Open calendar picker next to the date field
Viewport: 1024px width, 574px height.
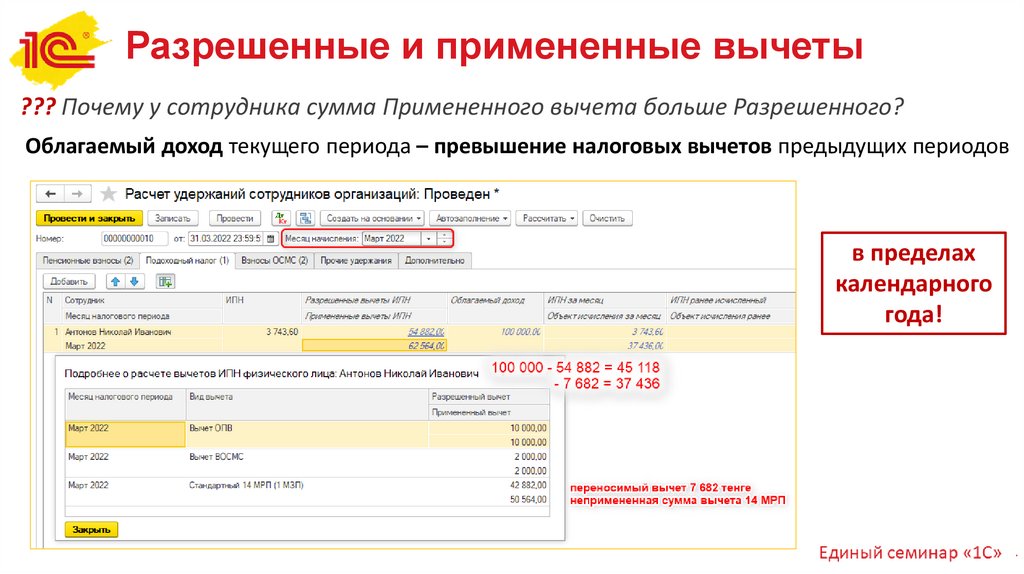point(270,239)
